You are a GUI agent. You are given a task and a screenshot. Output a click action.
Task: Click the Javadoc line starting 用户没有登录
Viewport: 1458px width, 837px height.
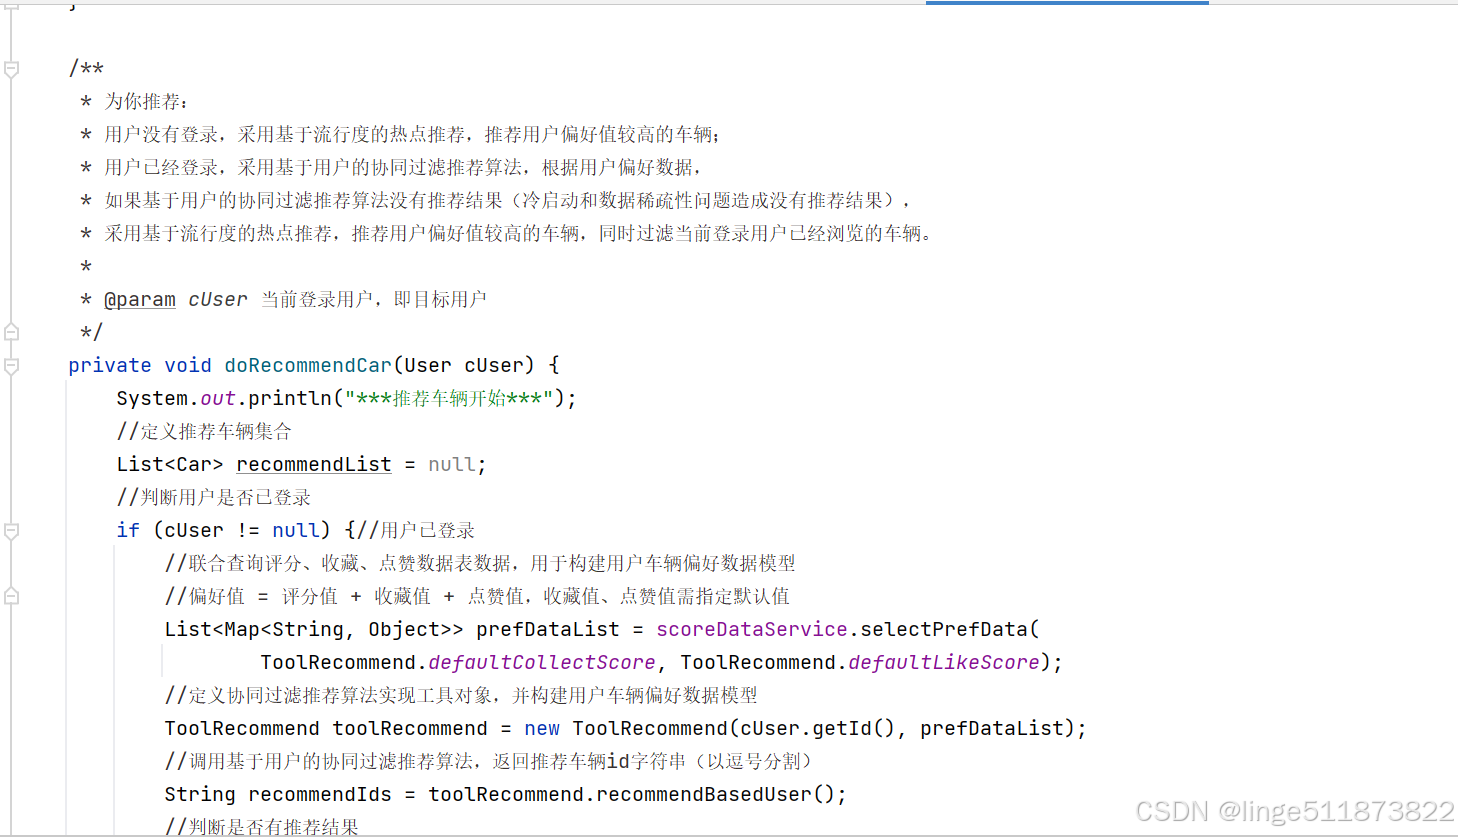coord(412,134)
